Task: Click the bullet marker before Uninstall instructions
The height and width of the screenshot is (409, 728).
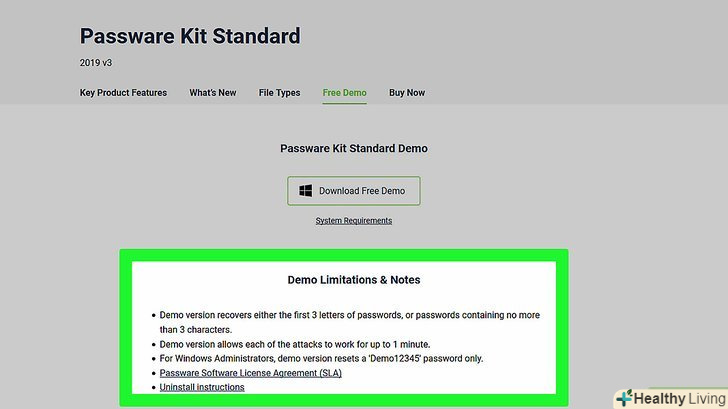Action: 151,387
